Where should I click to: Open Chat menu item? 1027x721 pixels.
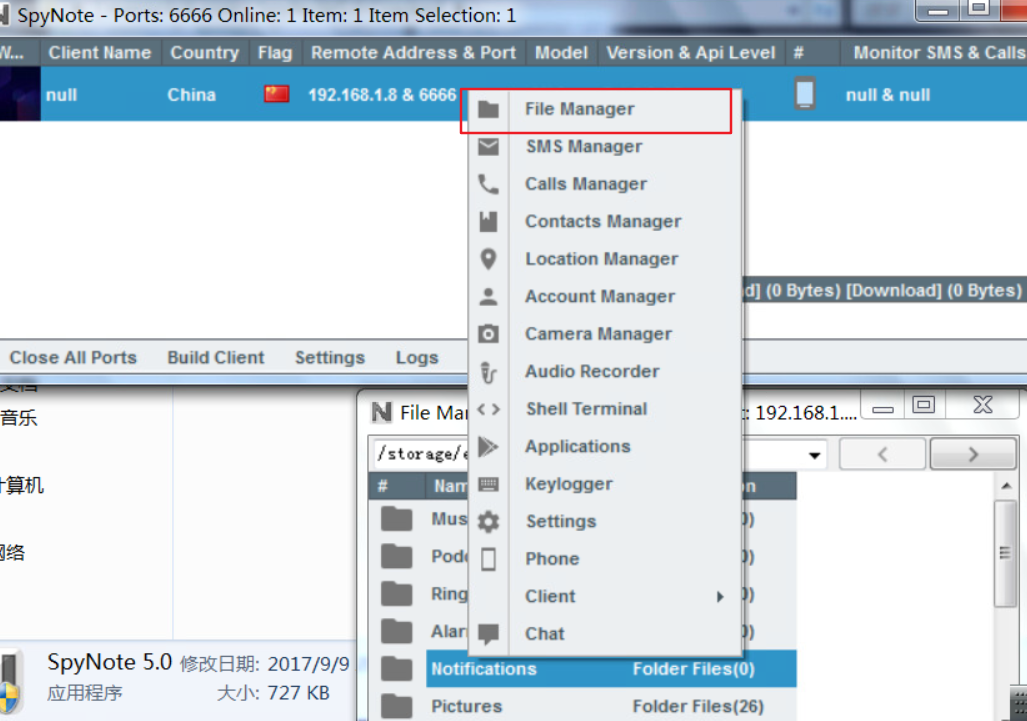tap(606, 634)
